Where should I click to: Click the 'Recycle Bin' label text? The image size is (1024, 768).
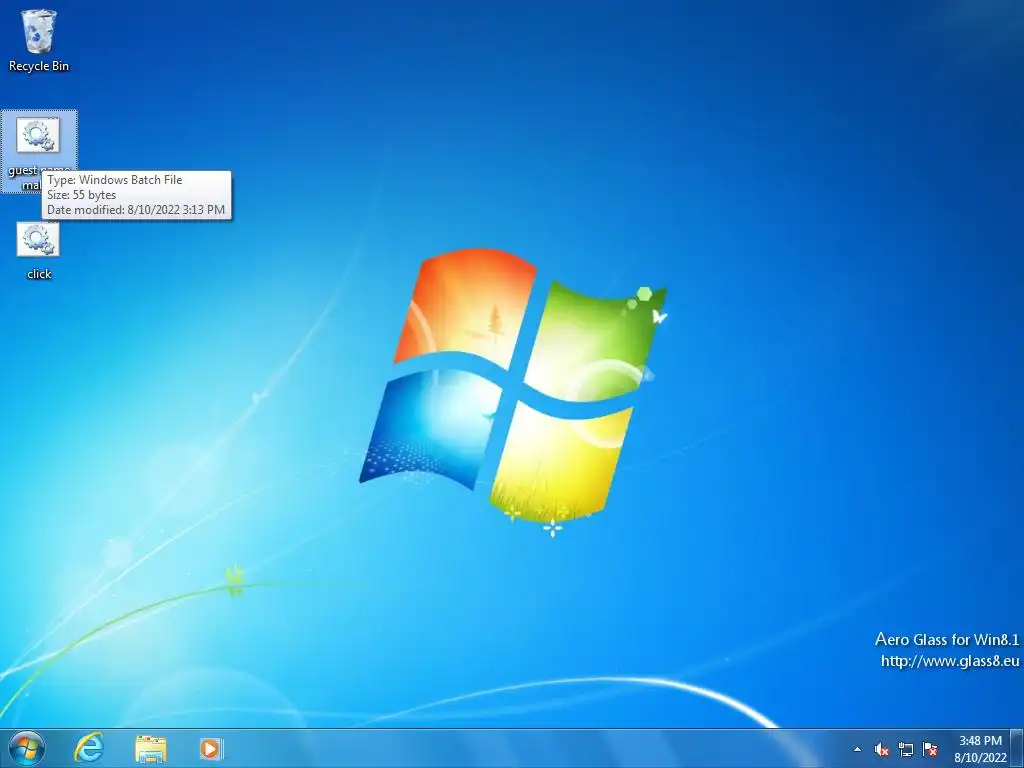click(x=39, y=66)
